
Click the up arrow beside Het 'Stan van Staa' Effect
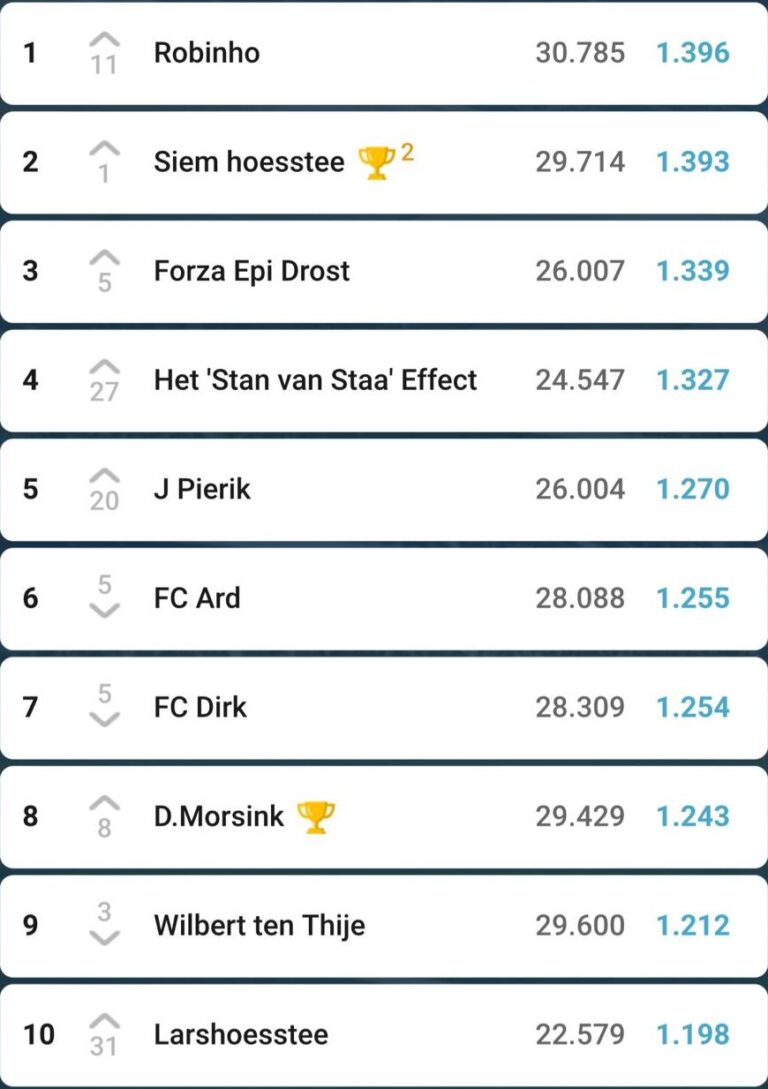pyautogui.click(x=104, y=369)
